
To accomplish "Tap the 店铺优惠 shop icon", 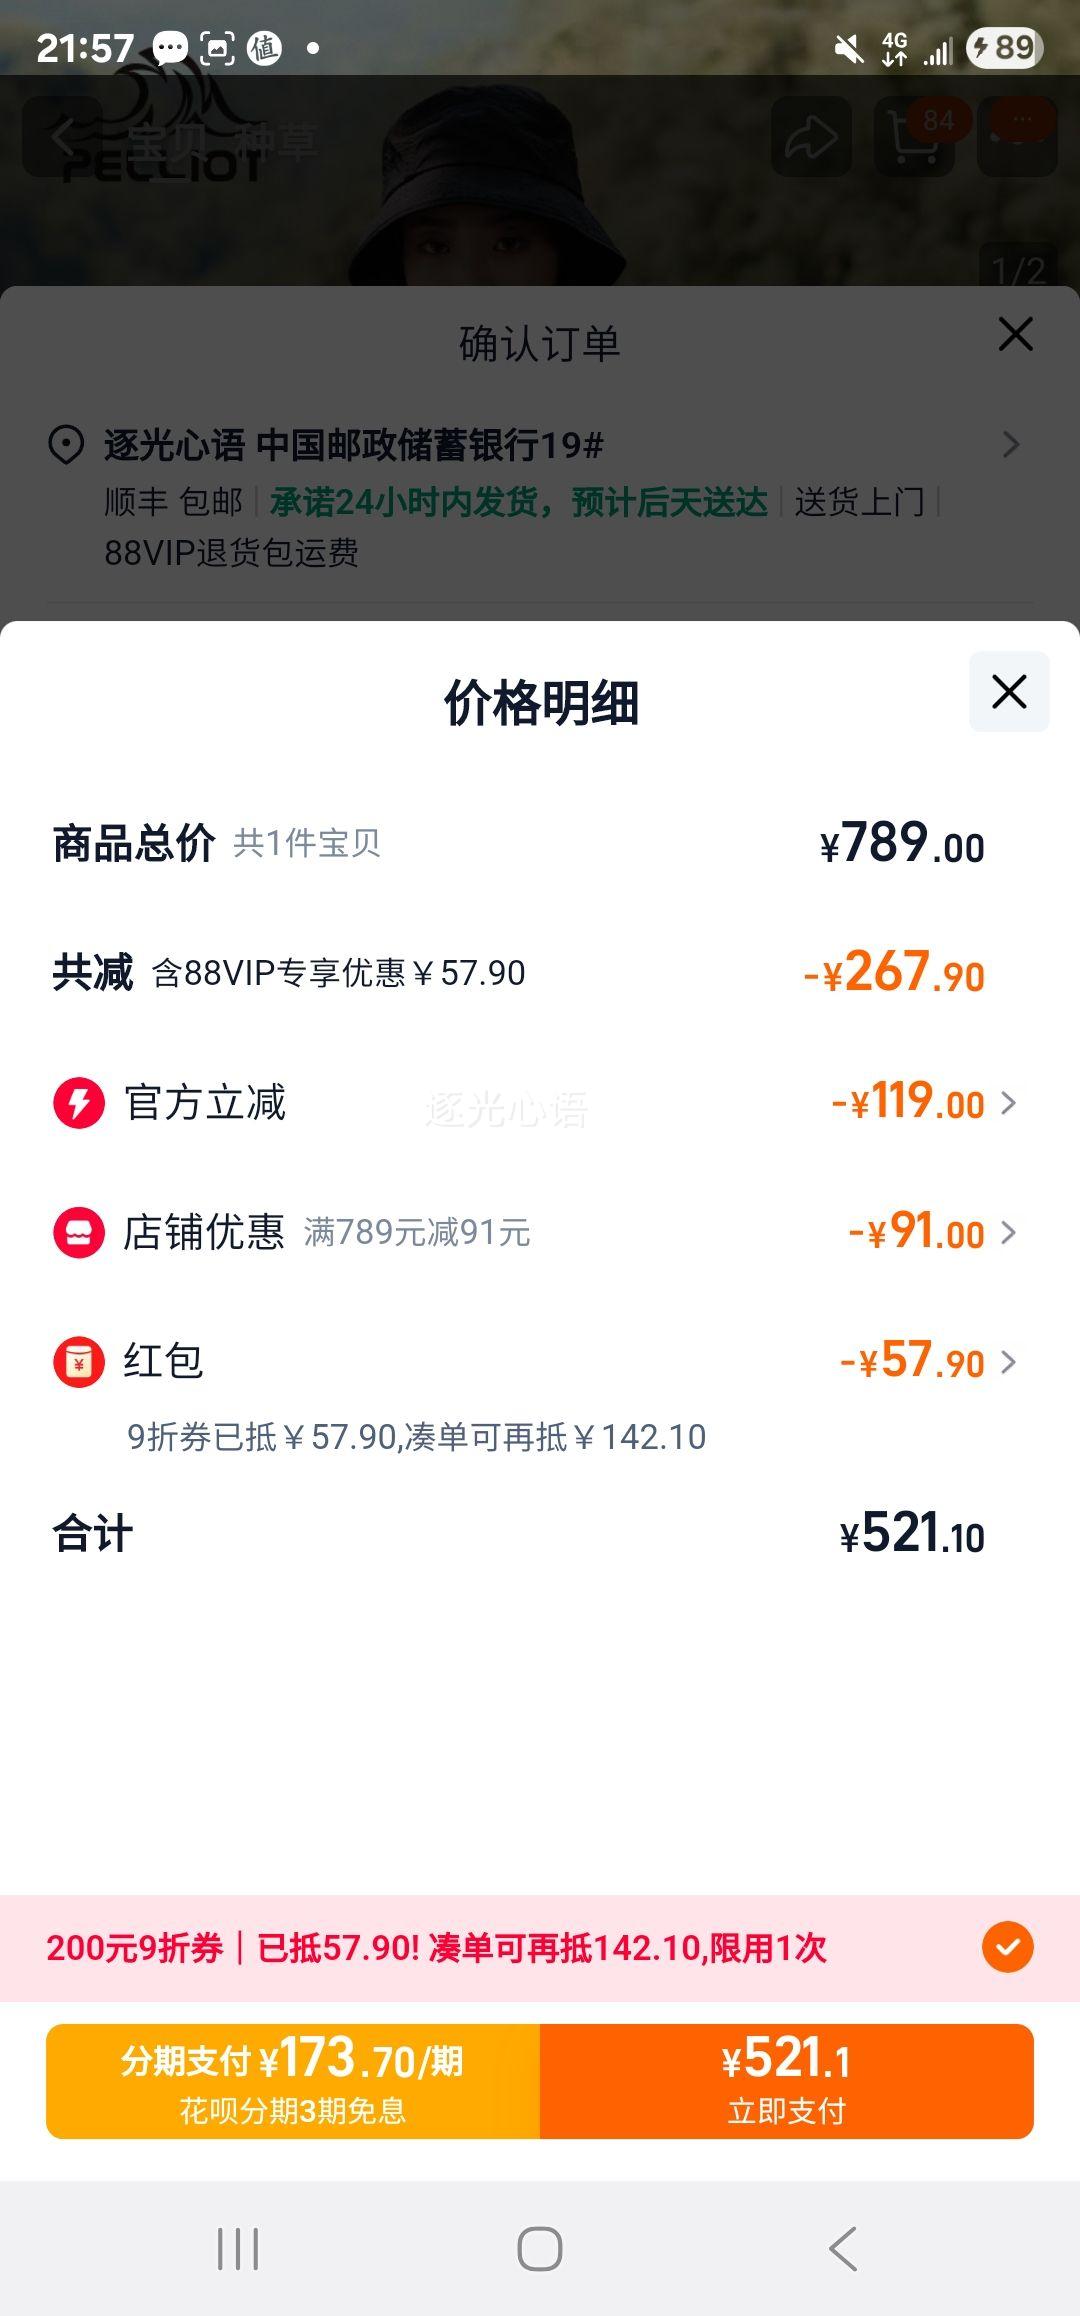I will click(x=79, y=1232).
